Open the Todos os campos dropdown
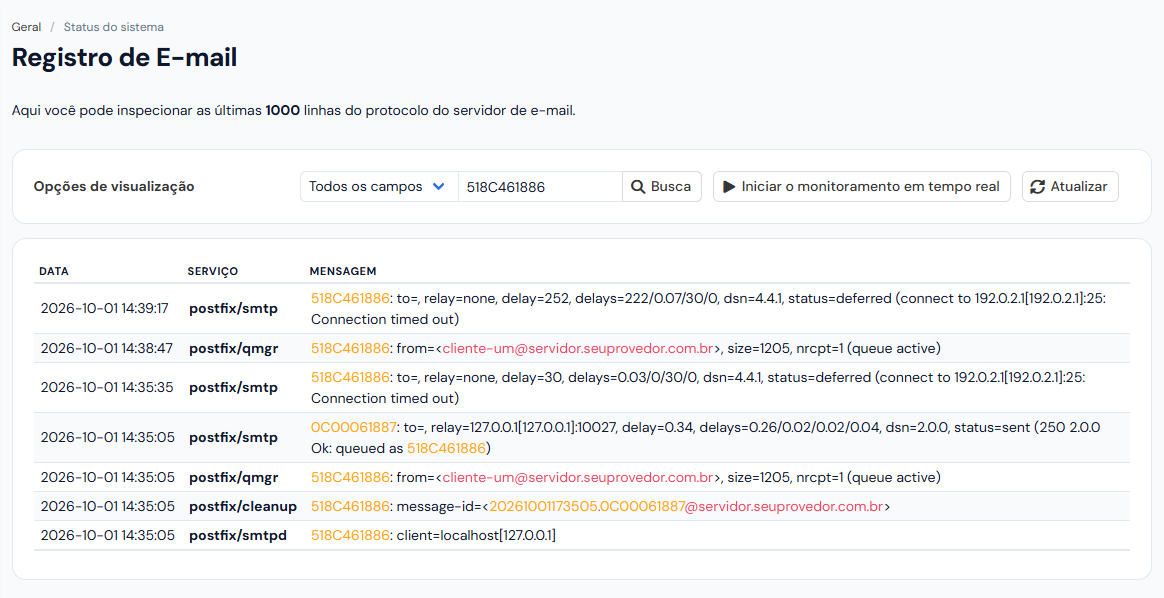 pos(379,187)
